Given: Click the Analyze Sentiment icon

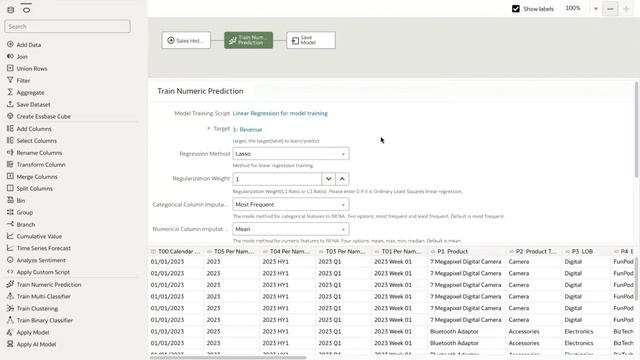Looking at the screenshot, I should tap(10, 260).
